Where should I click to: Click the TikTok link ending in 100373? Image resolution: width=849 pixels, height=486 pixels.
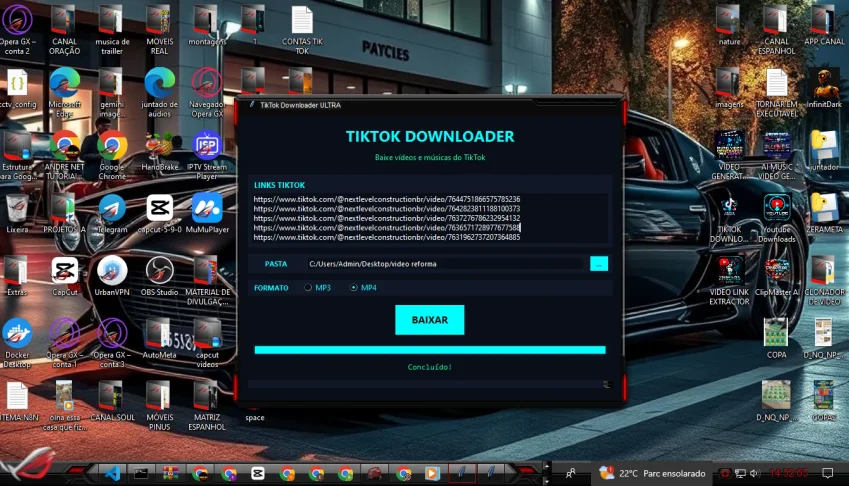[387, 208]
